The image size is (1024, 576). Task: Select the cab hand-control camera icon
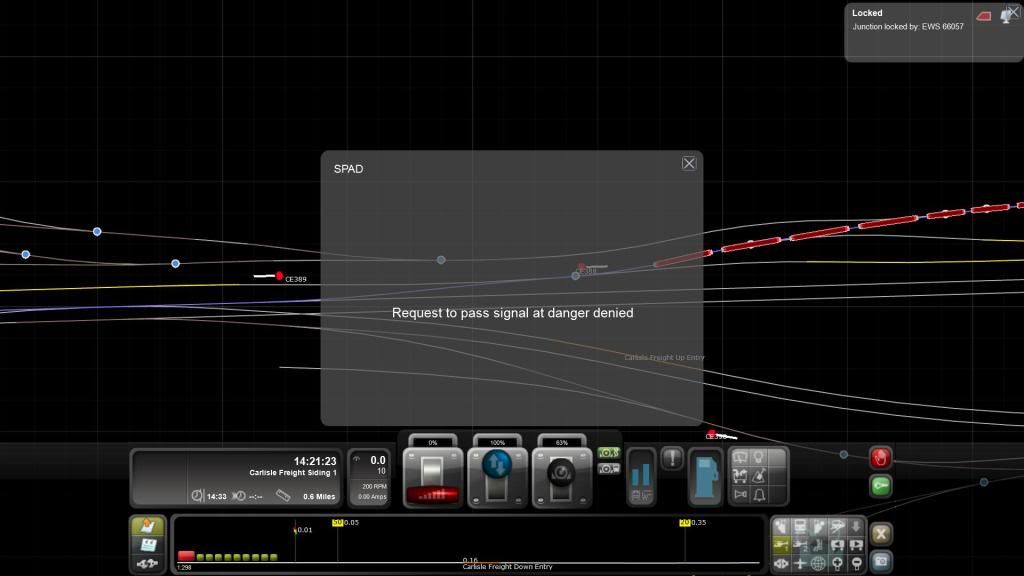click(780, 526)
